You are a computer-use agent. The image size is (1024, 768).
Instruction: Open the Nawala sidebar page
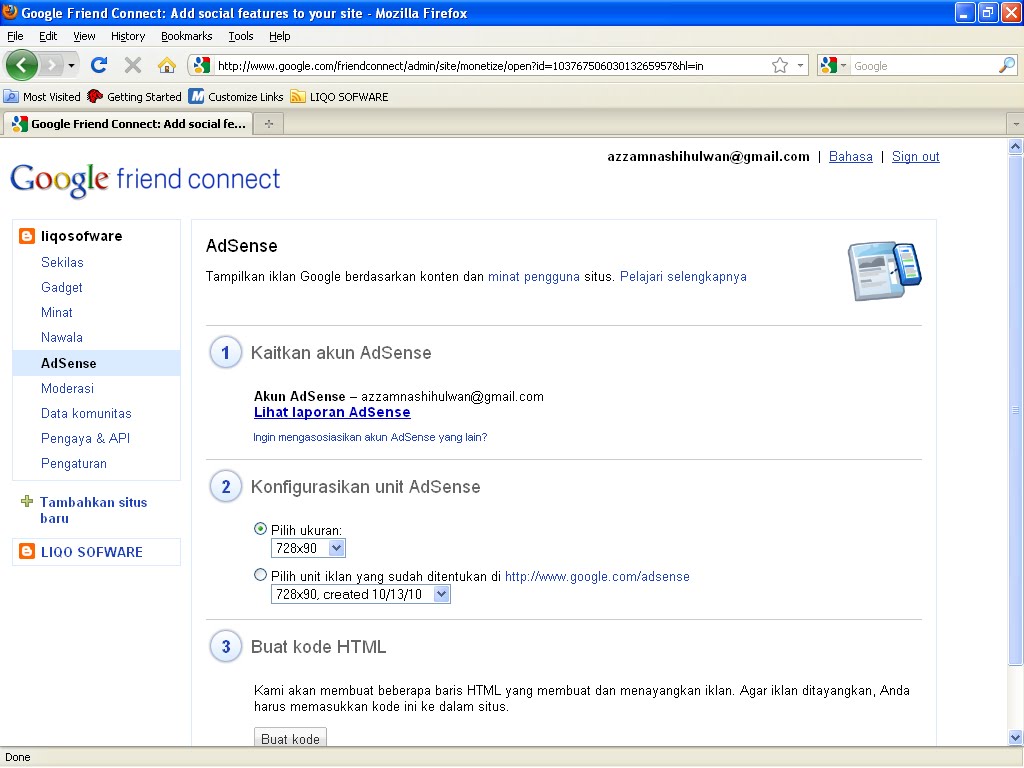pos(62,337)
